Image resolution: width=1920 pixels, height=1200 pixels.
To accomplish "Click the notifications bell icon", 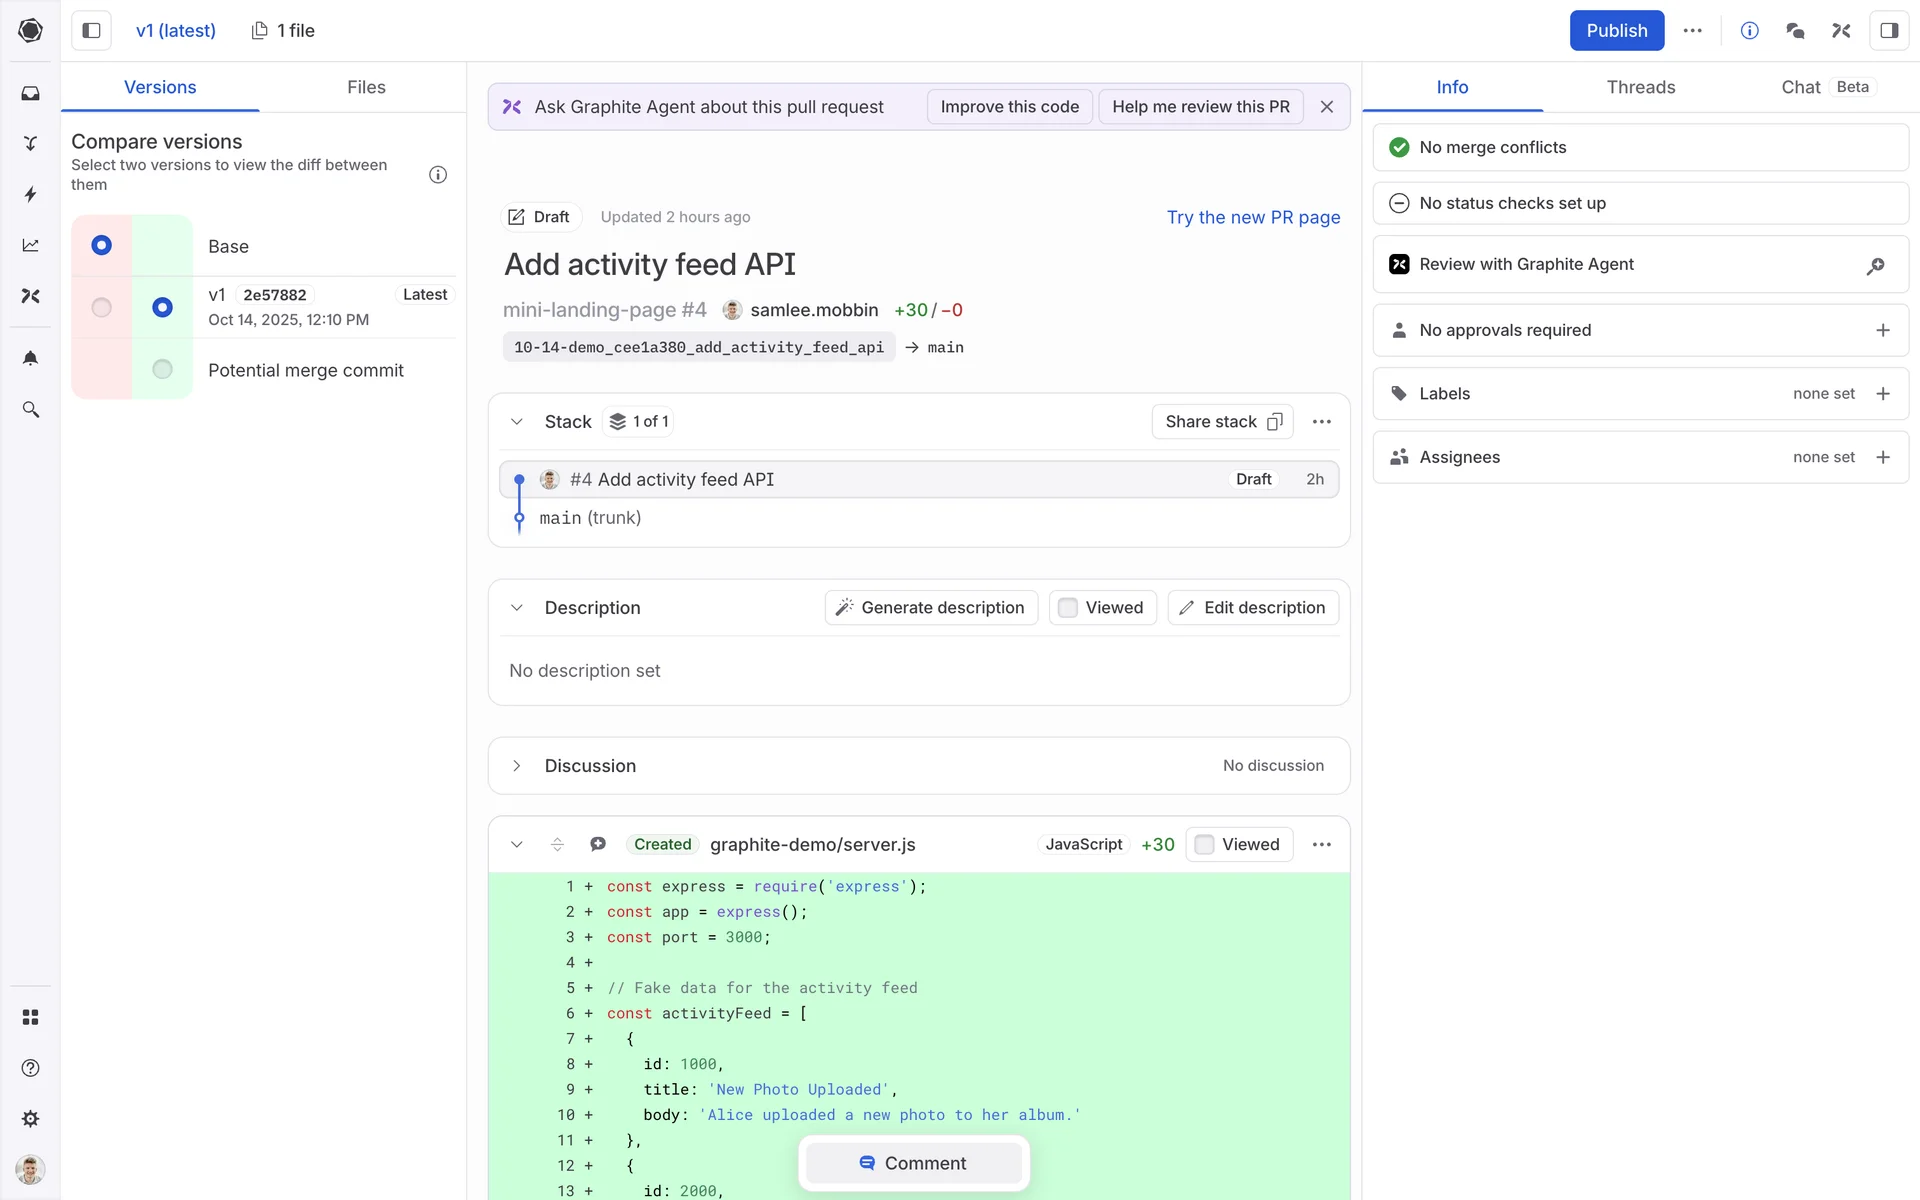I will point(30,358).
